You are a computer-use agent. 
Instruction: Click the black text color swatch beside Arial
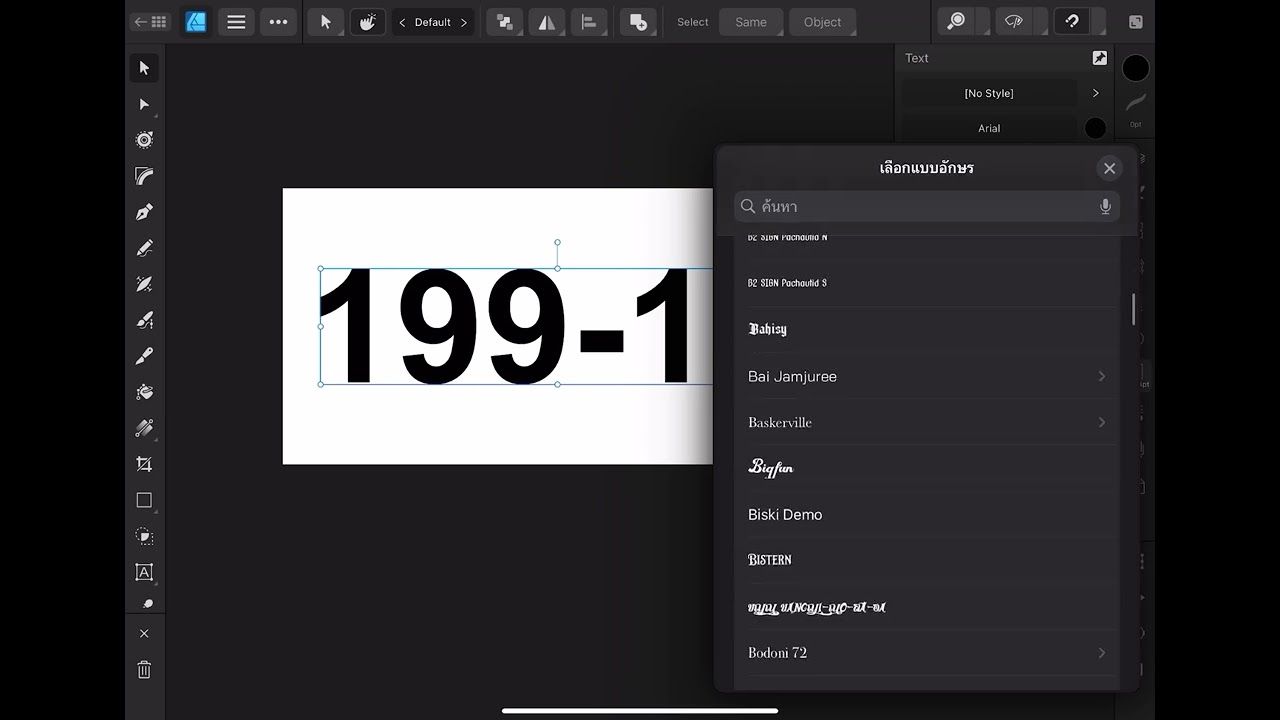coord(1096,128)
